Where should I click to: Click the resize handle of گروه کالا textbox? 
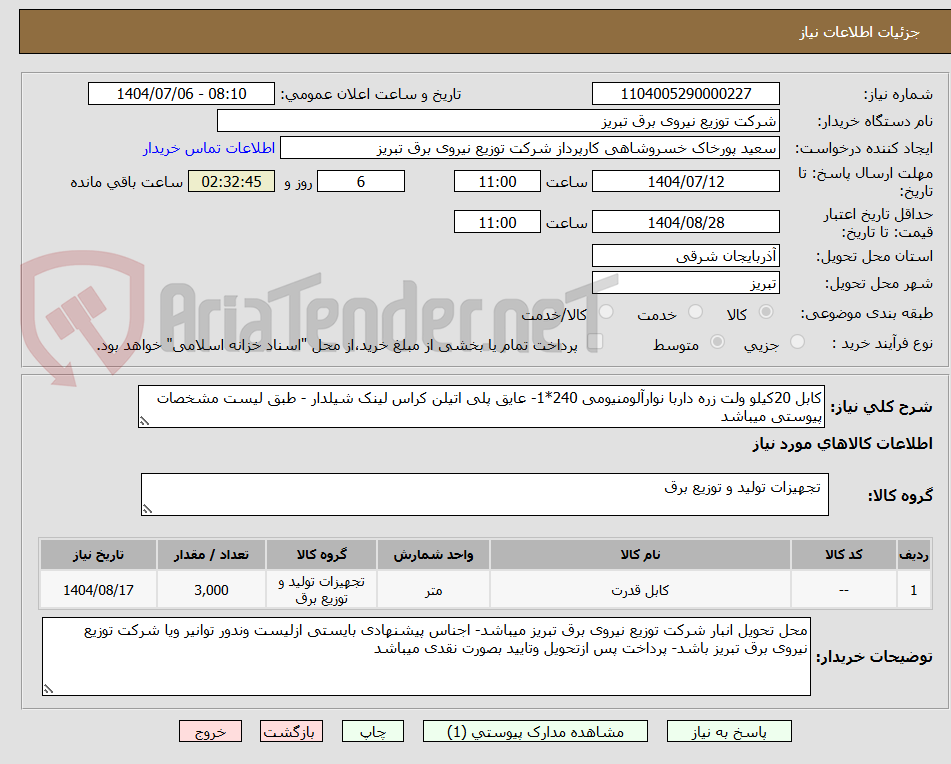click(x=148, y=509)
